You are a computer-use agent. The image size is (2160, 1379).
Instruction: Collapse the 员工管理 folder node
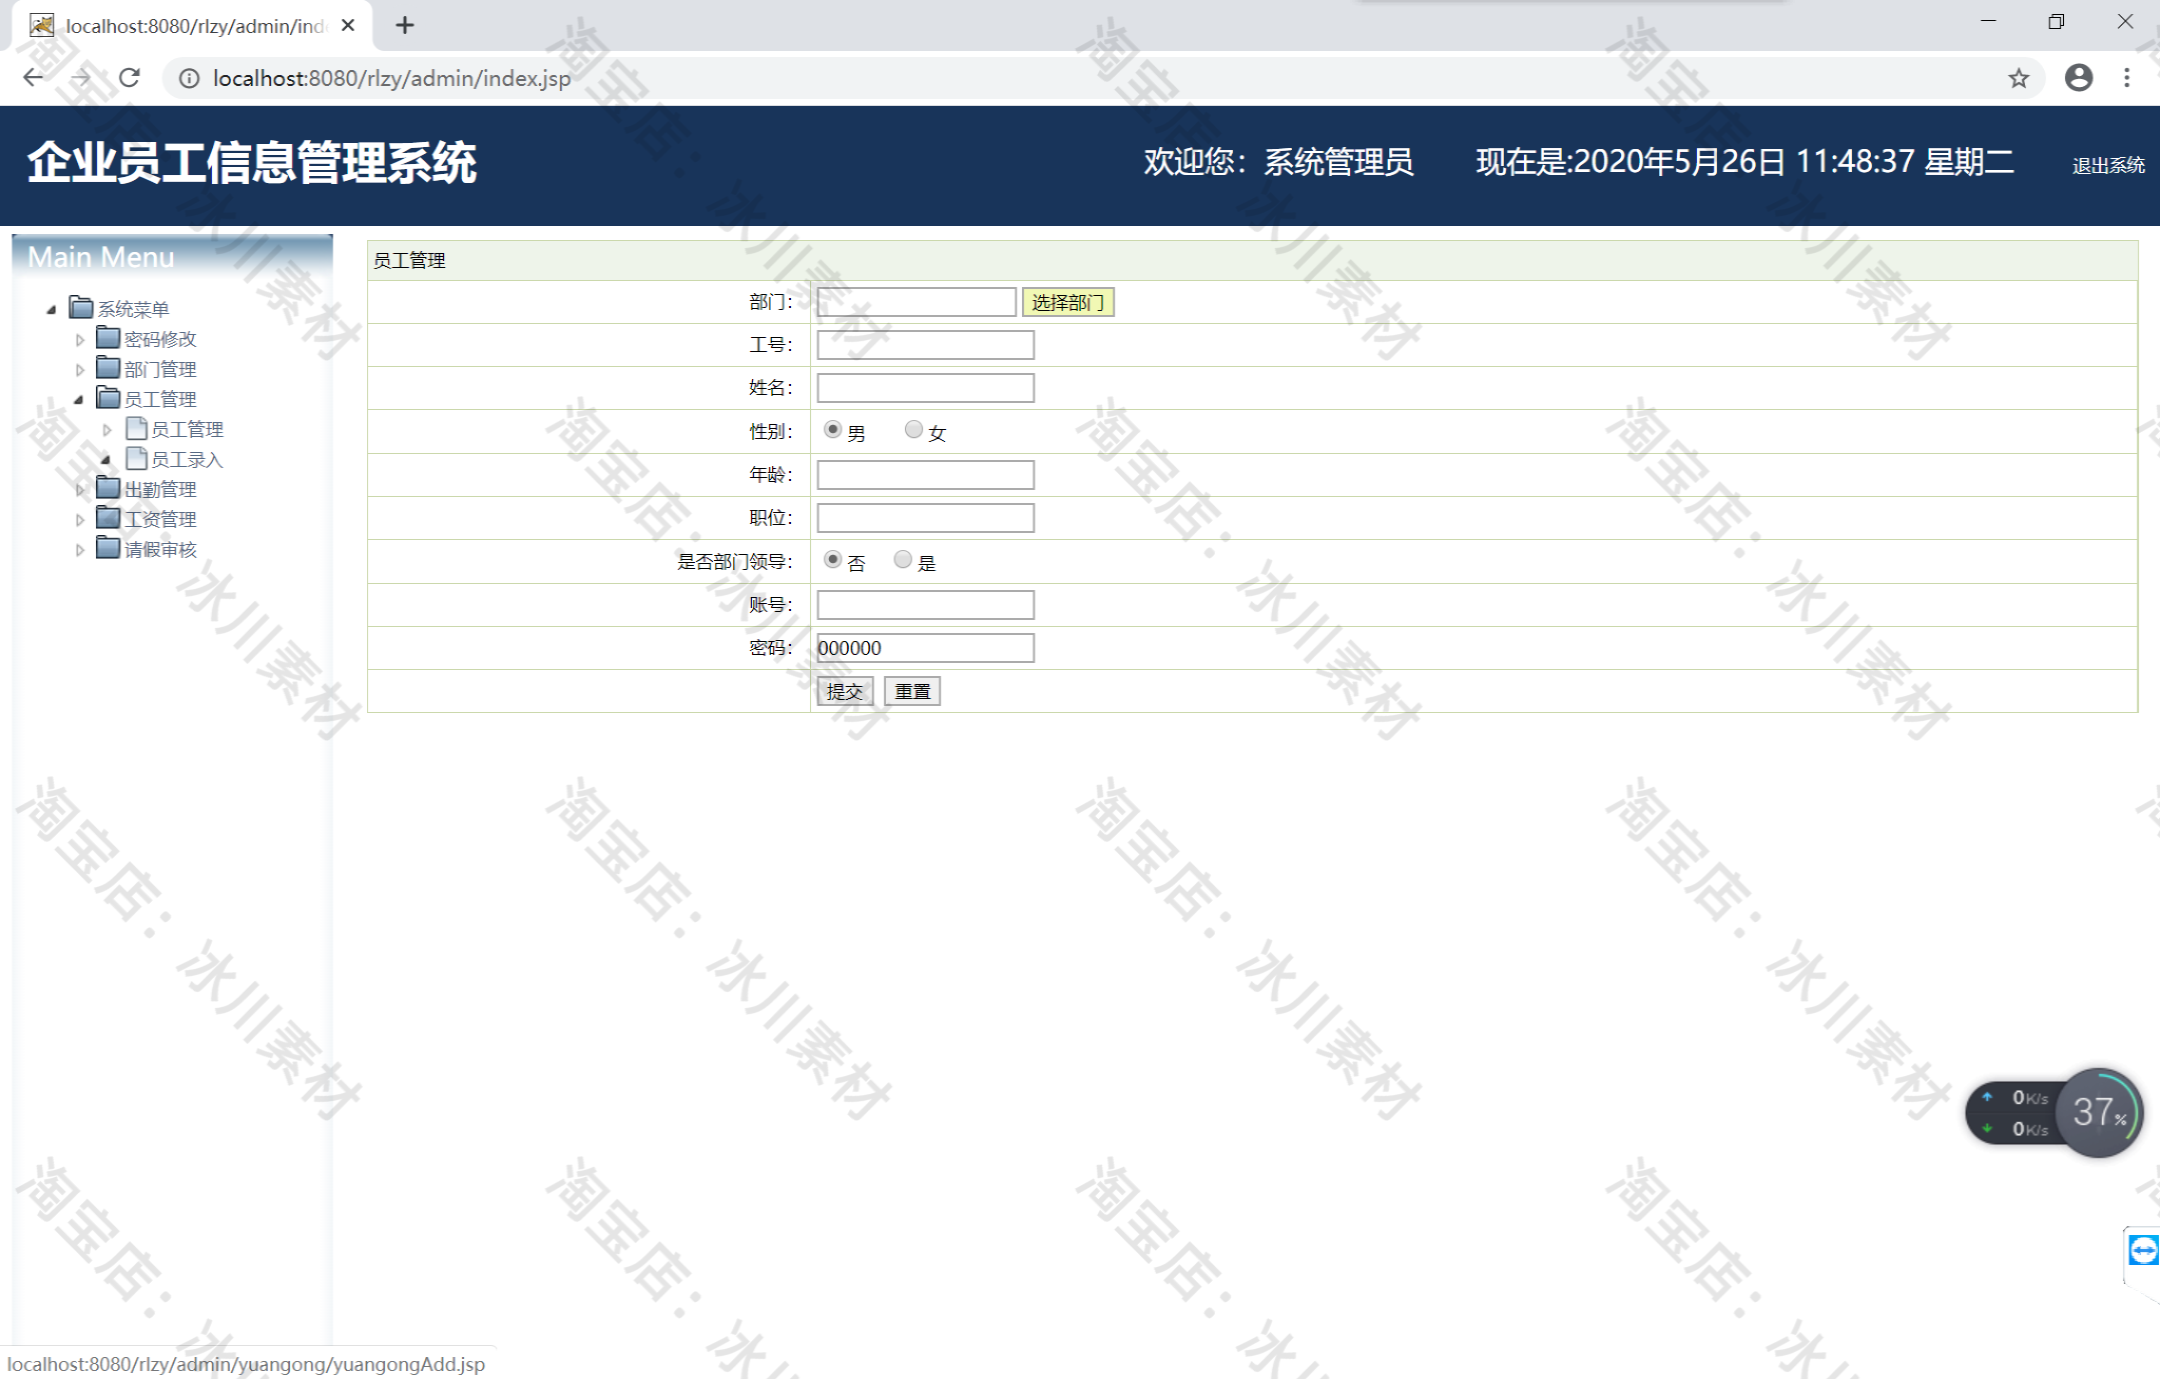79,400
